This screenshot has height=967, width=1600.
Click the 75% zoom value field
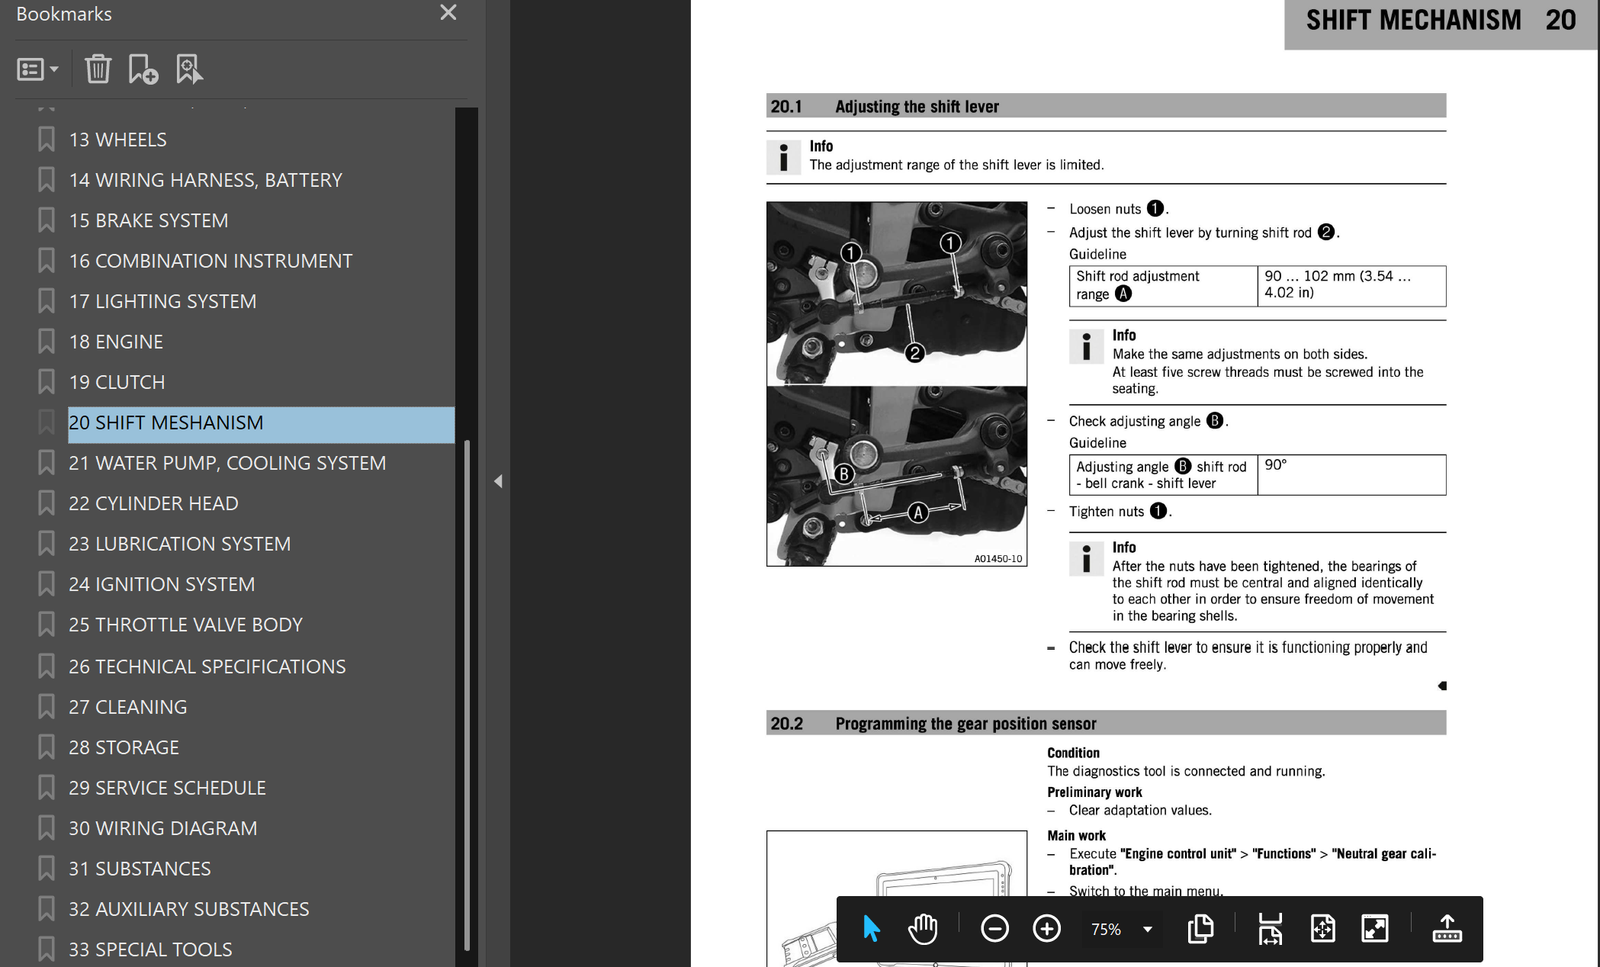coord(1105,929)
